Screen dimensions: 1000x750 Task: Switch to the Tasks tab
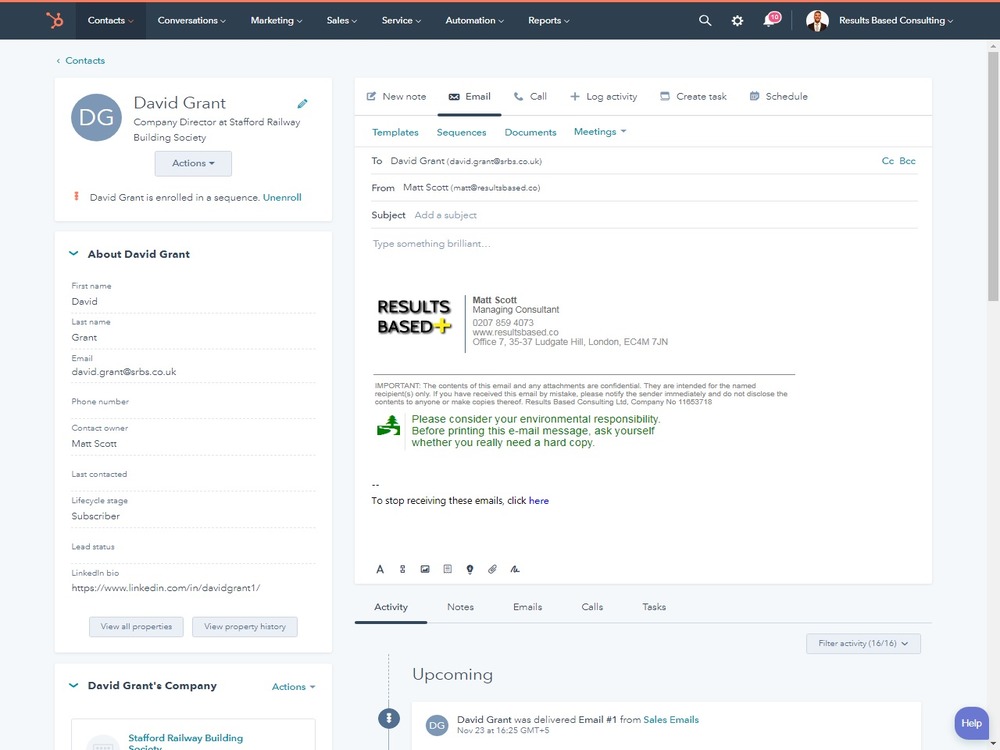click(654, 607)
